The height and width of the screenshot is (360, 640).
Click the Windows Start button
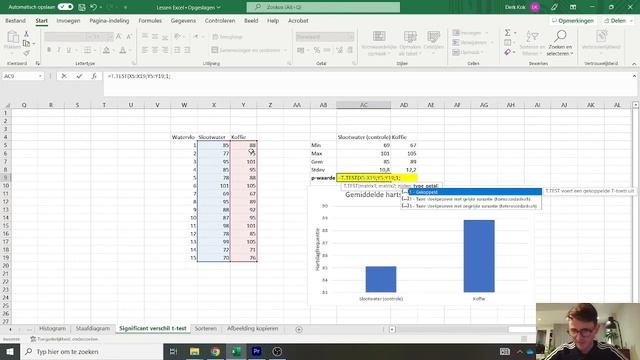(x=10, y=351)
